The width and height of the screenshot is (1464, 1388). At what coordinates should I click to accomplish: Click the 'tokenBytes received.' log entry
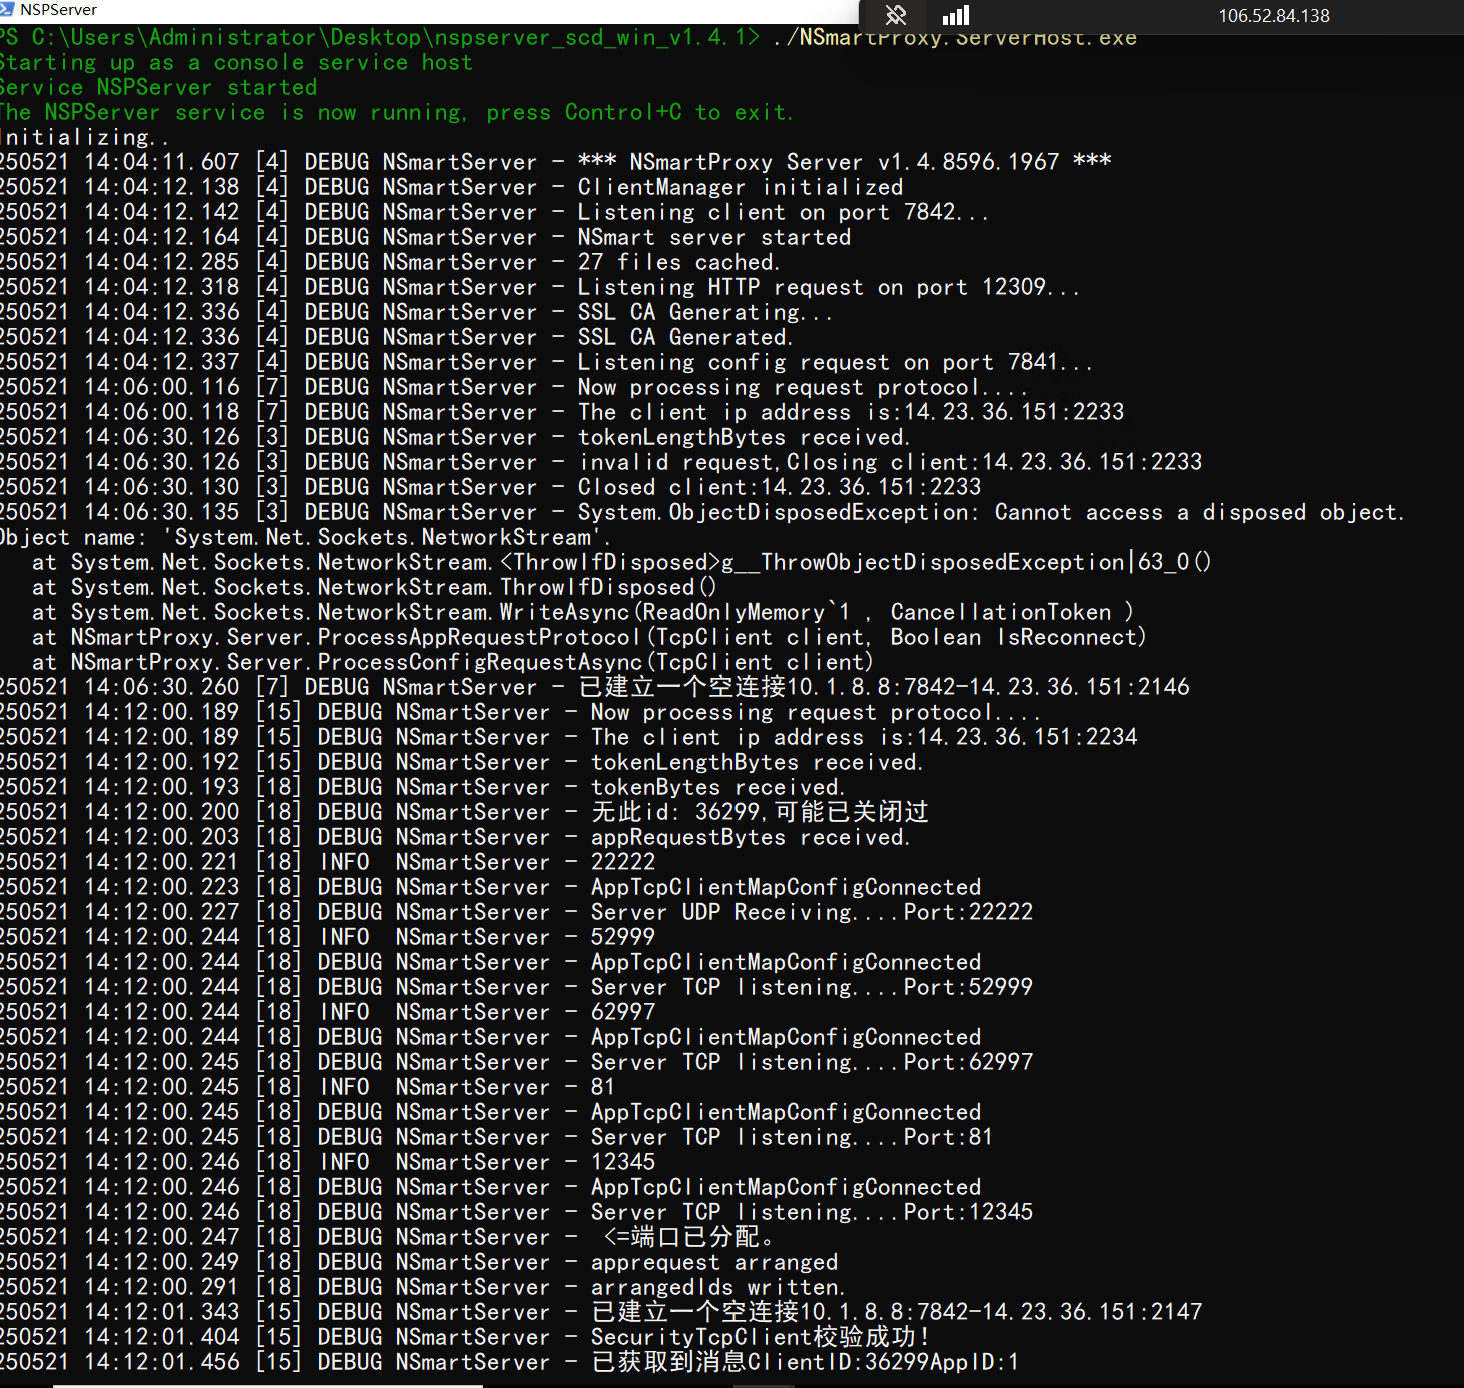[423, 788]
